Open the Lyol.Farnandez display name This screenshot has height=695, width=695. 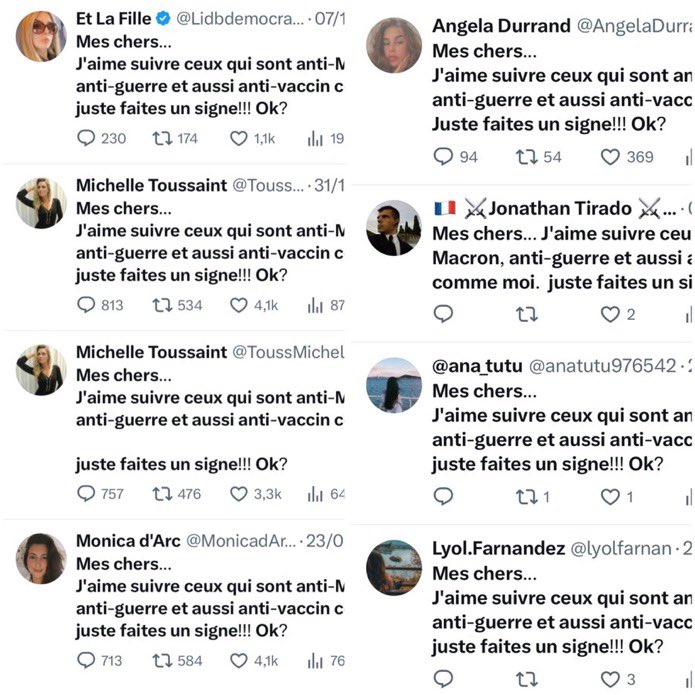499,549
